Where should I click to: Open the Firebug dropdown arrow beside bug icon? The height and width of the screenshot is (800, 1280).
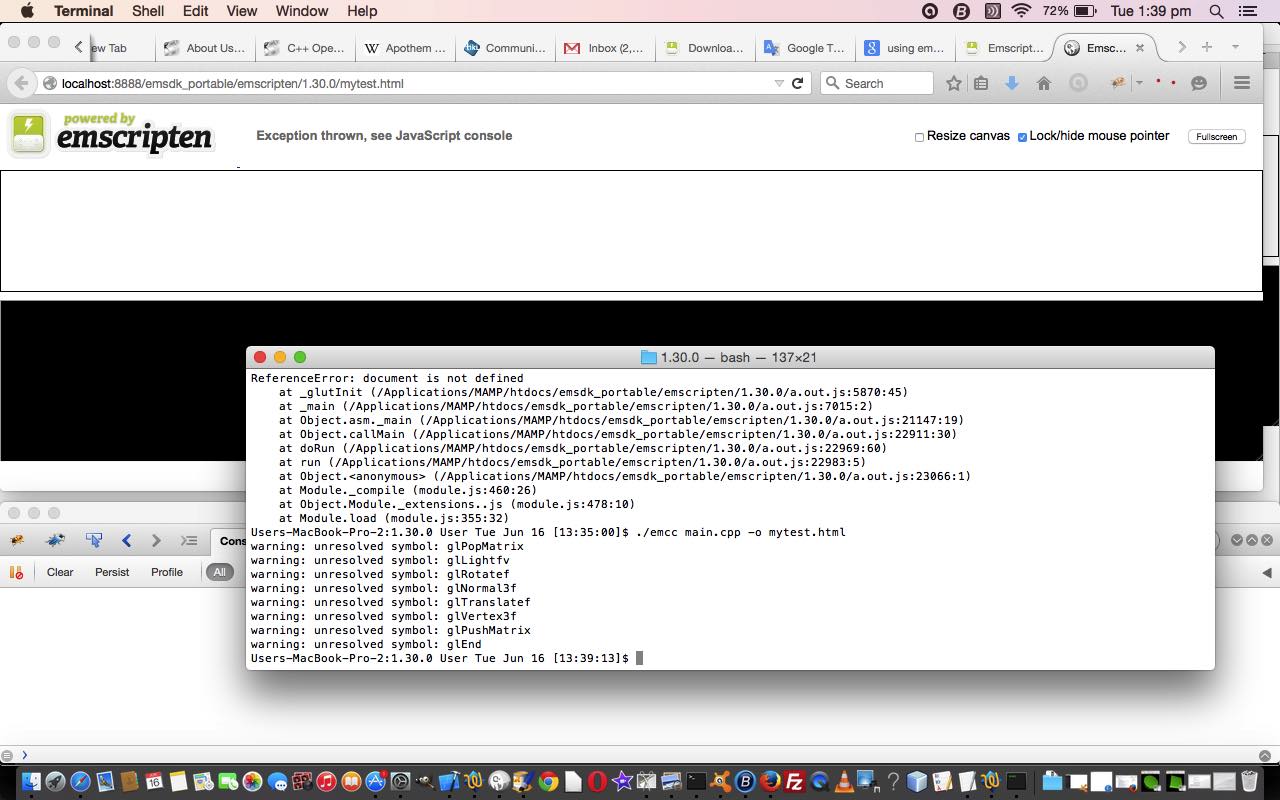coord(1139,83)
